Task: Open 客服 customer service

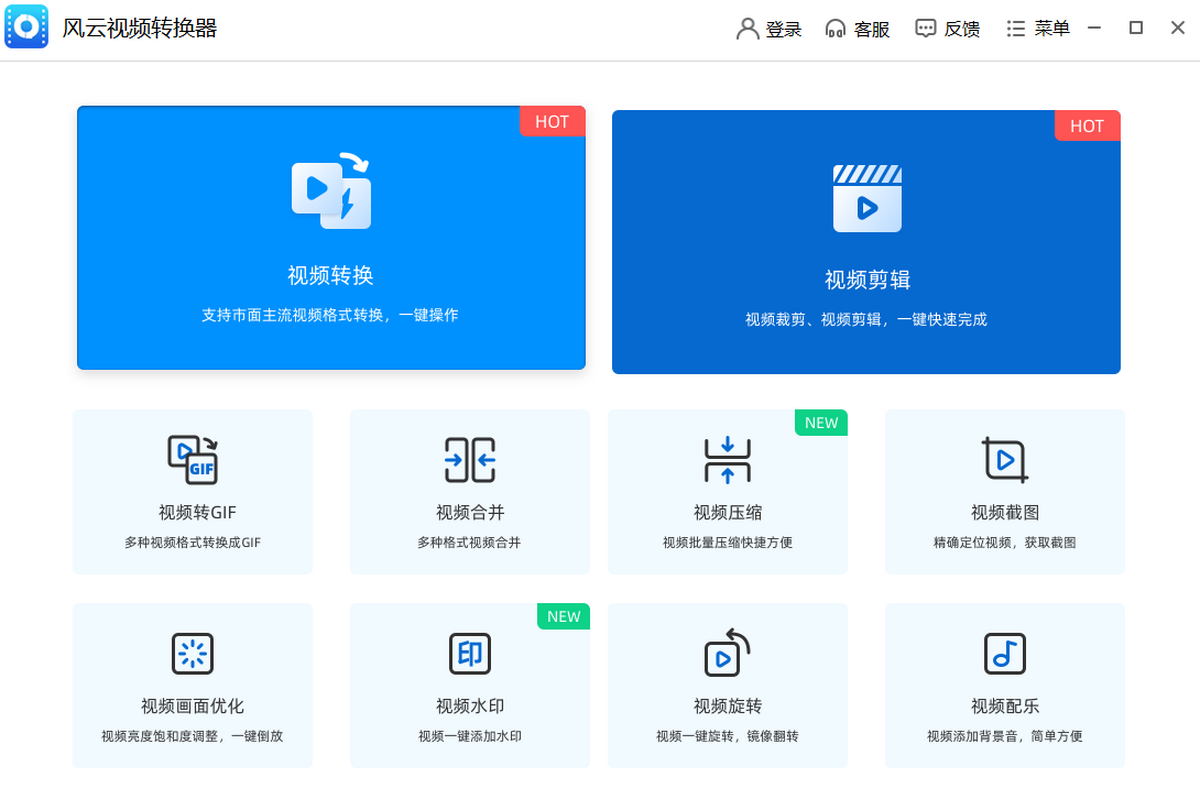Action: pos(857,29)
